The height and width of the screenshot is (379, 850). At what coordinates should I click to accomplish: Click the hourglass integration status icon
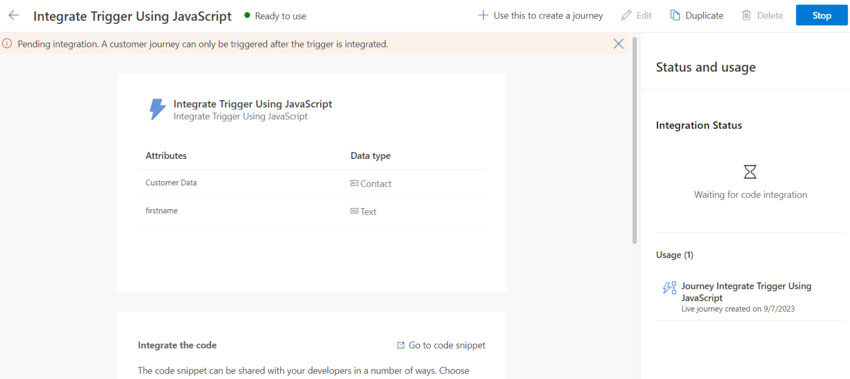click(750, 172)
